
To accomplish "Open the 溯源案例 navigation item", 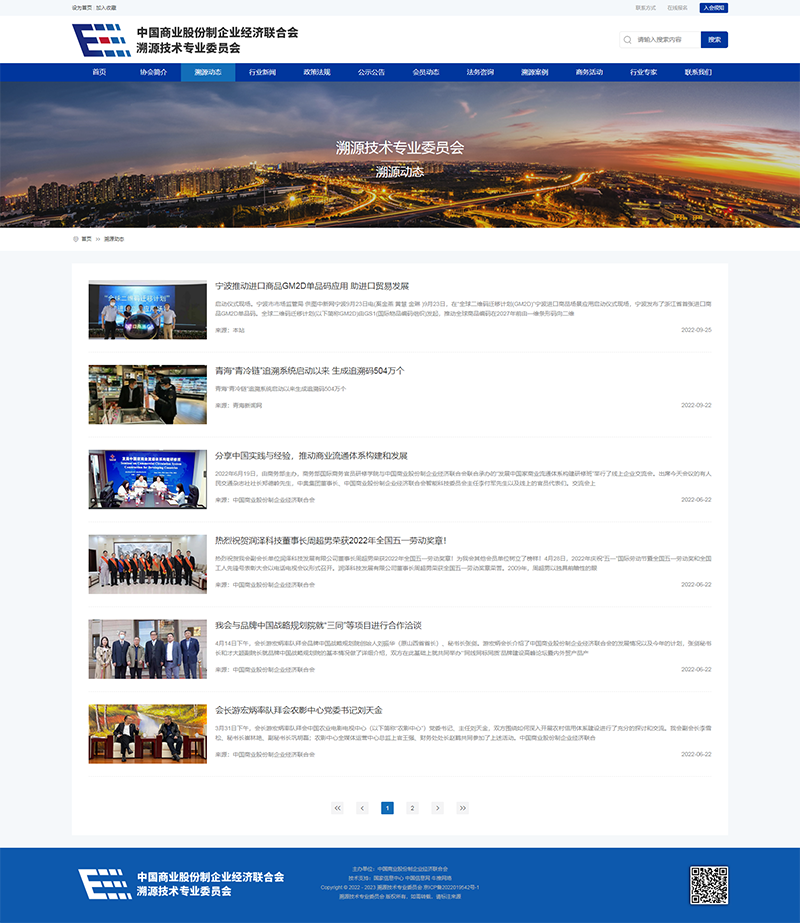I will (x=534, y=72).
